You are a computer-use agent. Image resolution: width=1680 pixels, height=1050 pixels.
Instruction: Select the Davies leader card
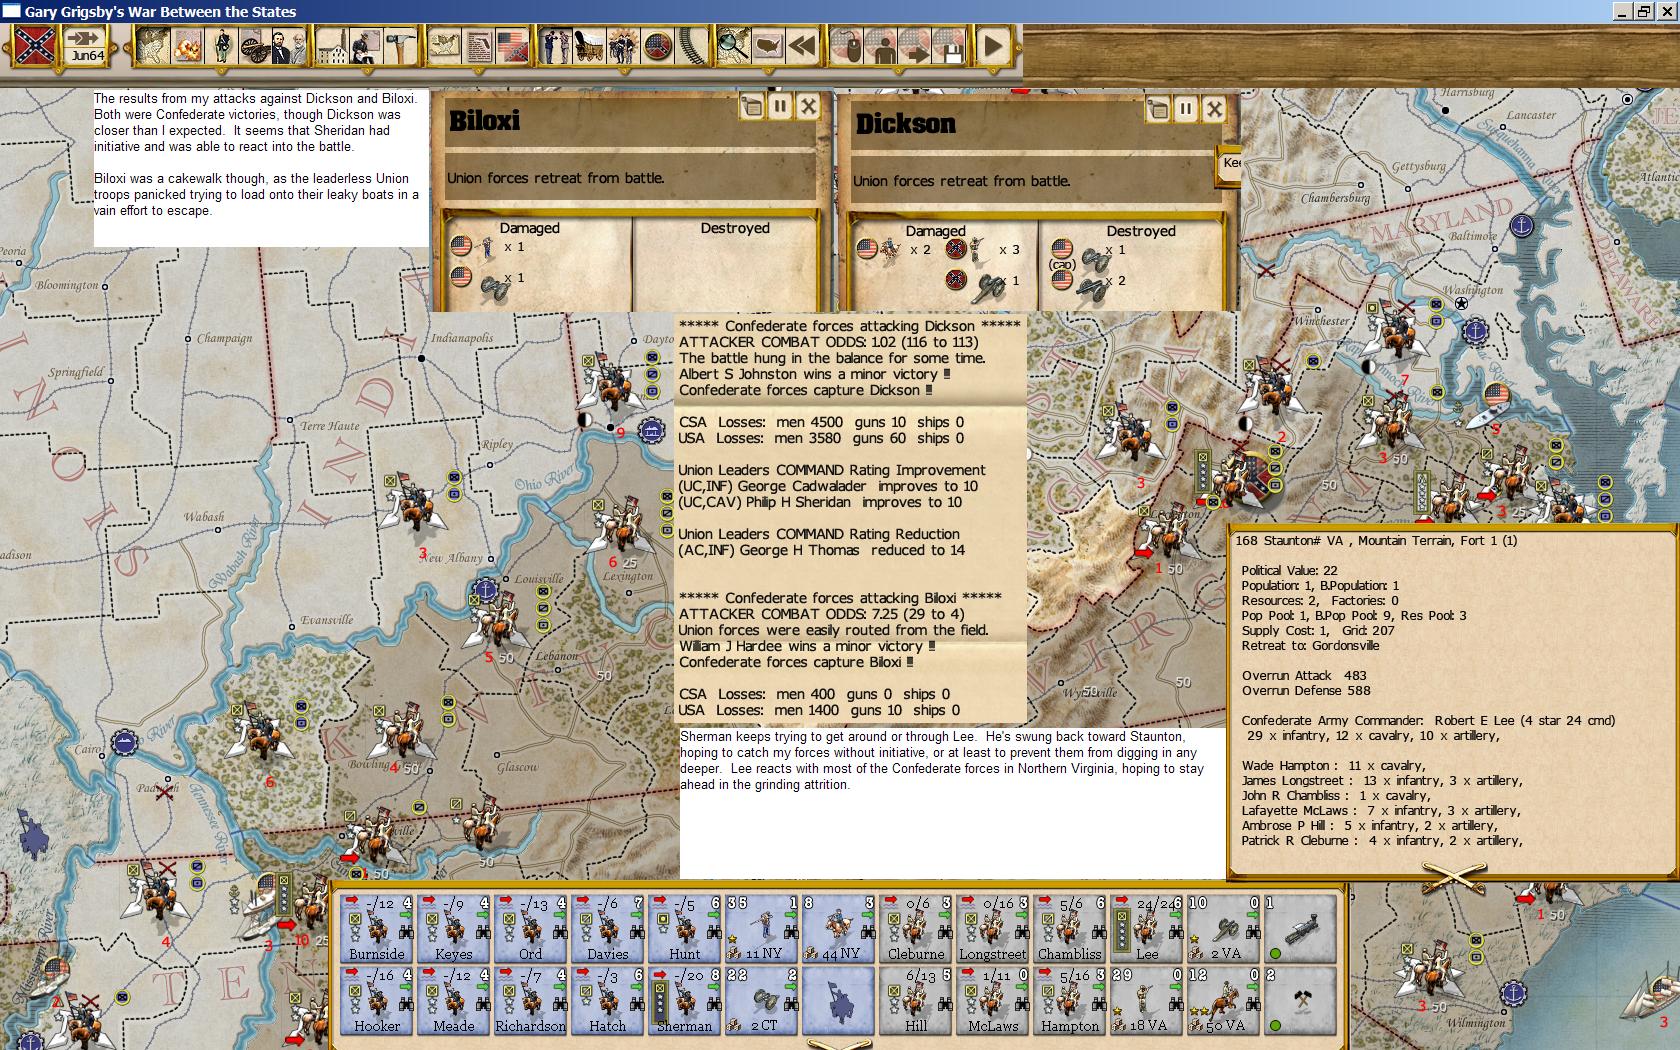608,928
